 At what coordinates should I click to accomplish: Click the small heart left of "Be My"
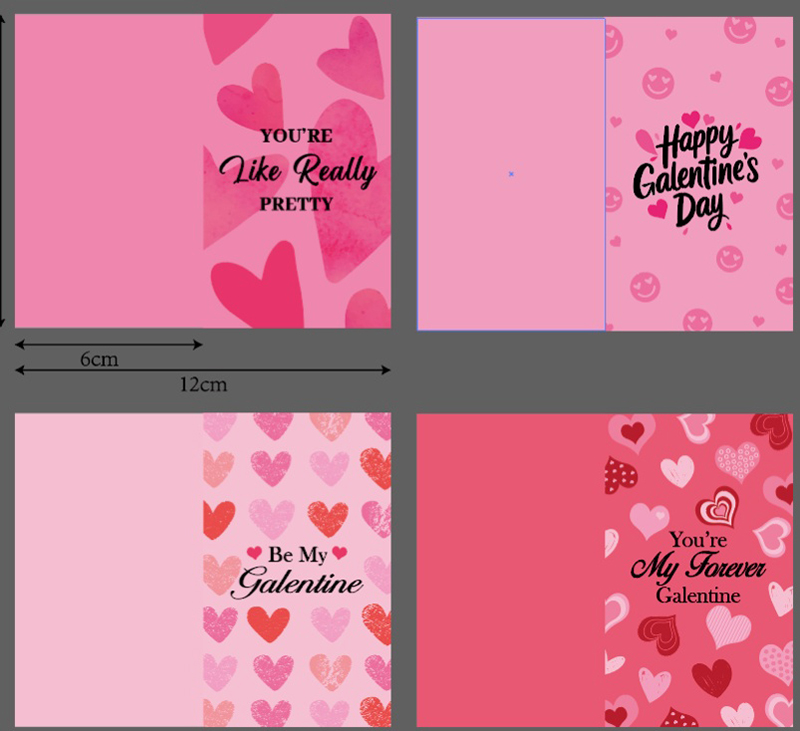click(254, 553)
